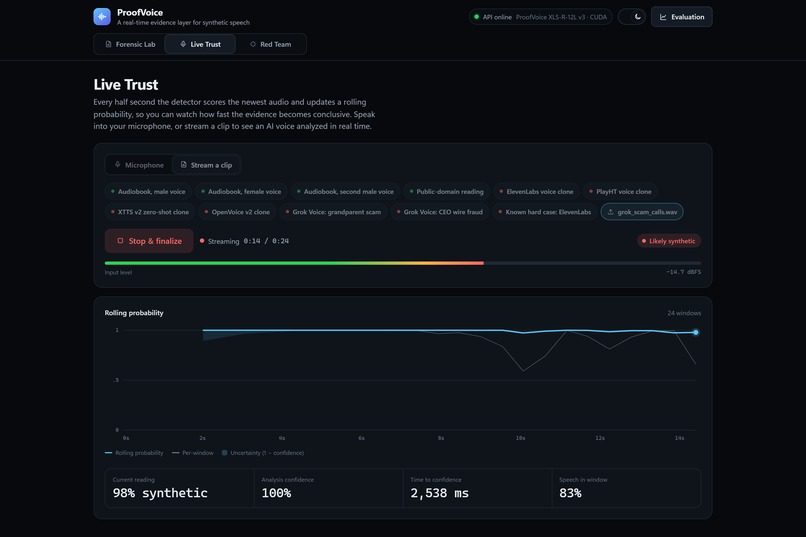
Task: Switch to the Red Team tab
Action: click(271, 44)
